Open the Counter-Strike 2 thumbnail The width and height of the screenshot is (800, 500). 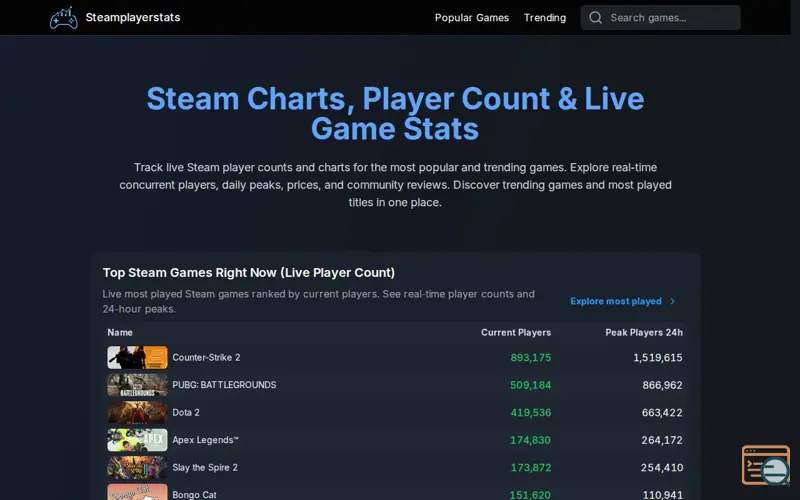tap(137, 358)
